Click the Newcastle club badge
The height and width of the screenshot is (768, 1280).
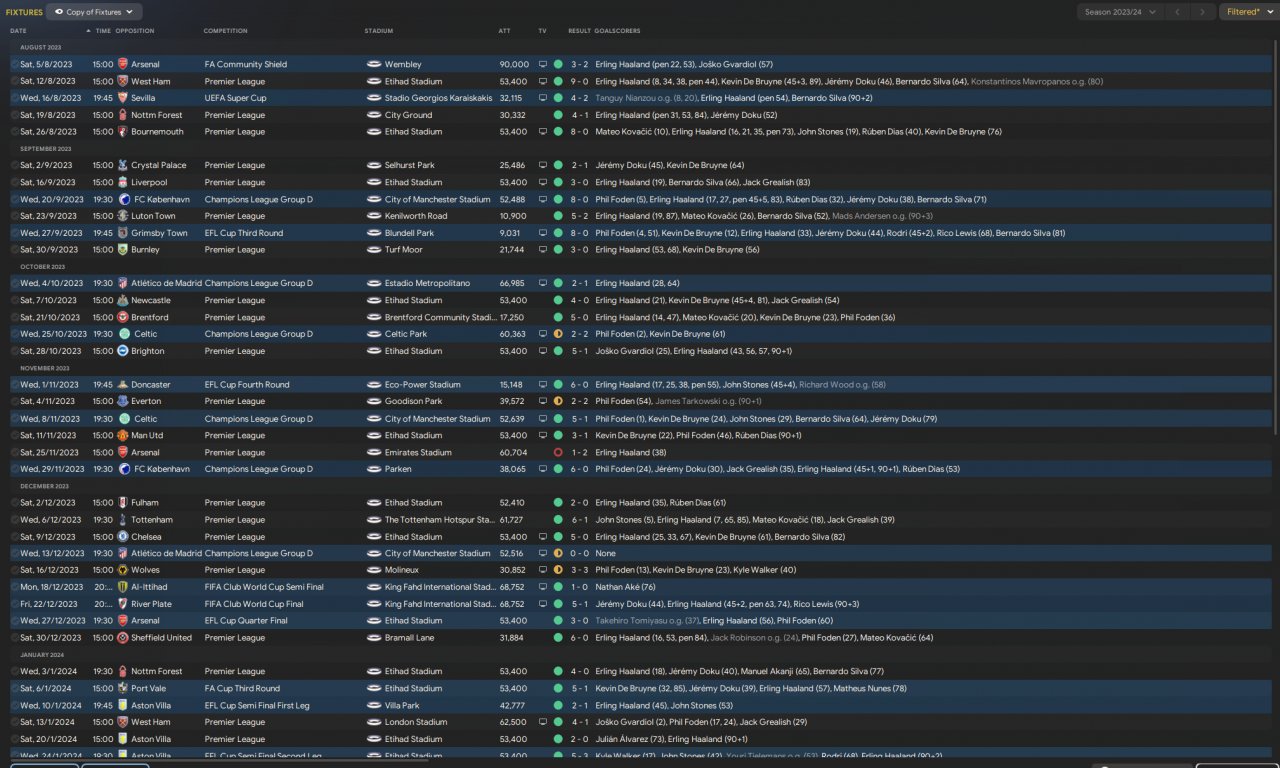pos(123,300)
